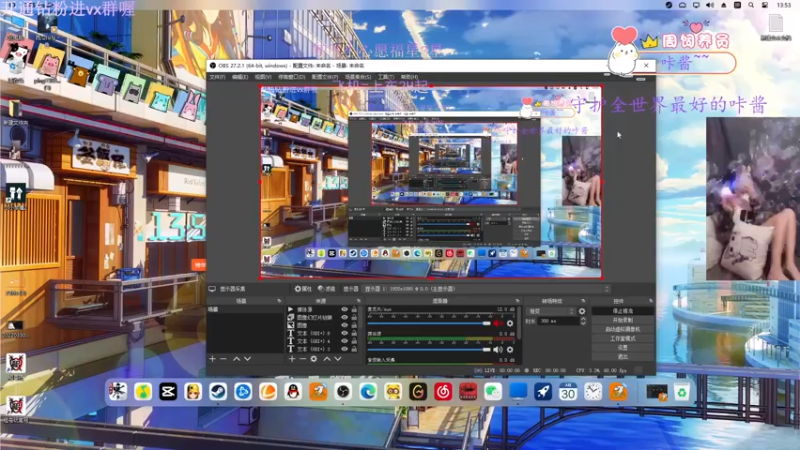Add a new scene with the plus icon
Image resolution: width=800 pixels, height=450 pixels.
(x=213, y=359)
